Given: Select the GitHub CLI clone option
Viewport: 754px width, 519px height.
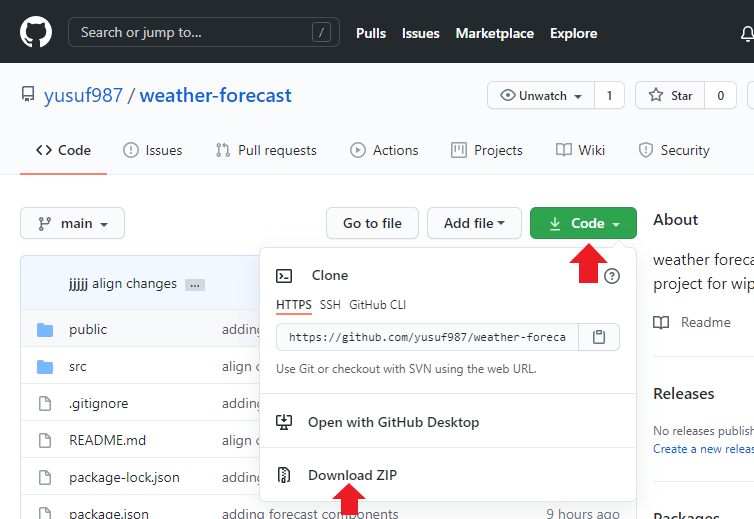Looking at the screenshot, I should click(x=377, y=305).
